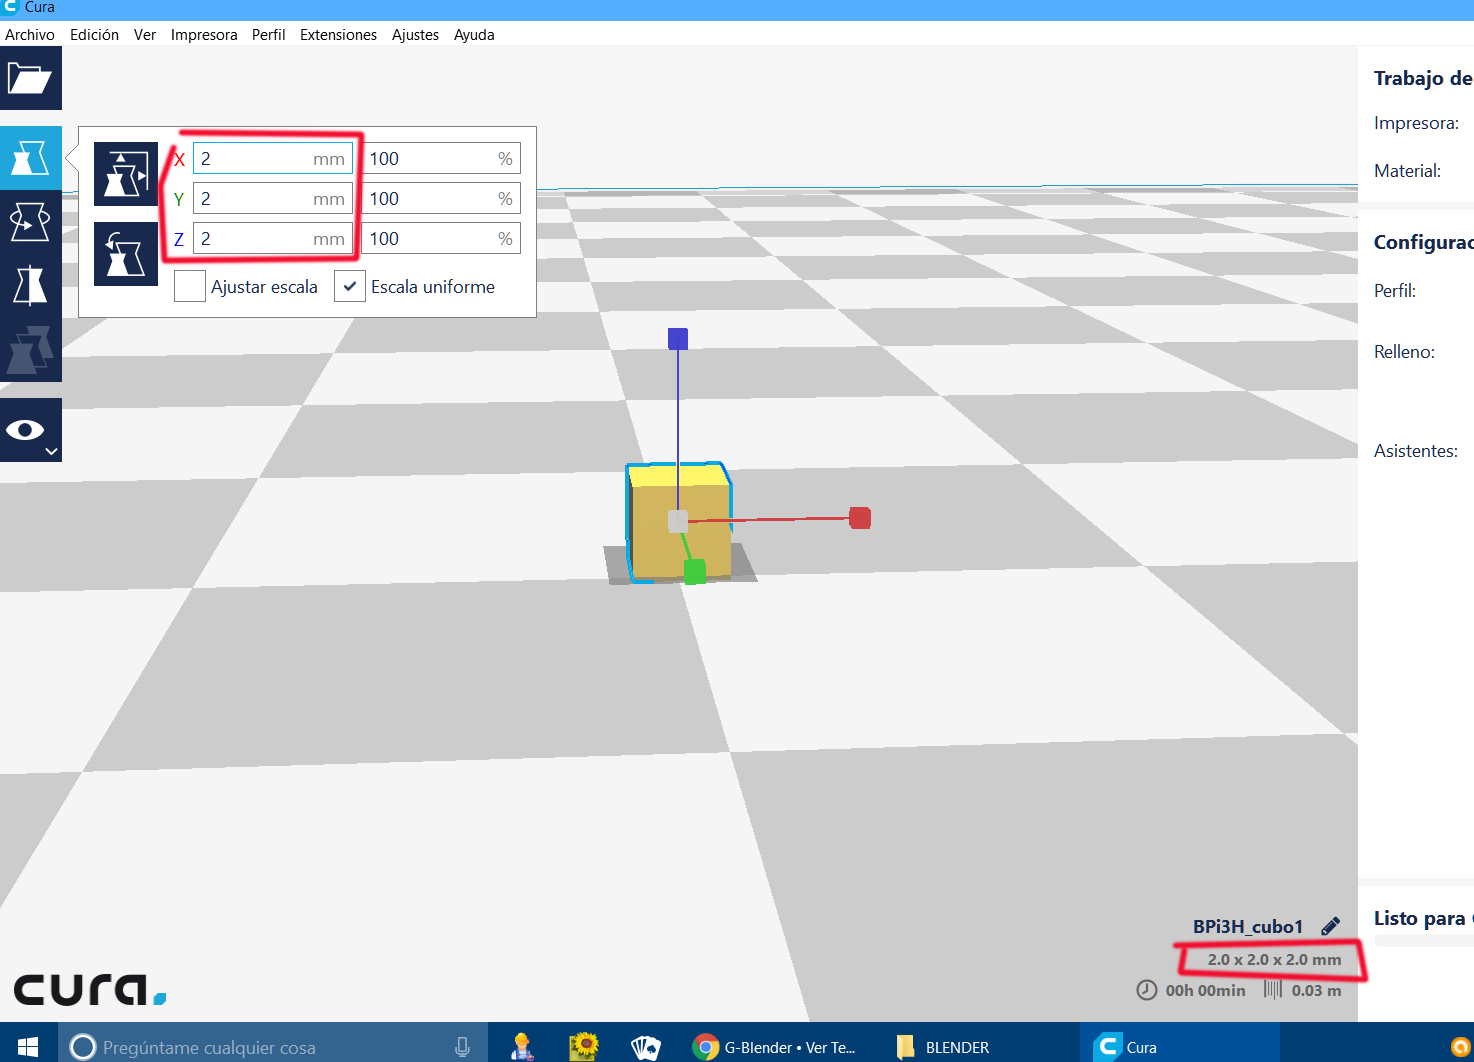The height and width of the screenshot is (1062, 1474).
Task: Enable the Ajustar escala checkbox
Action: click(x=190, y=287)
